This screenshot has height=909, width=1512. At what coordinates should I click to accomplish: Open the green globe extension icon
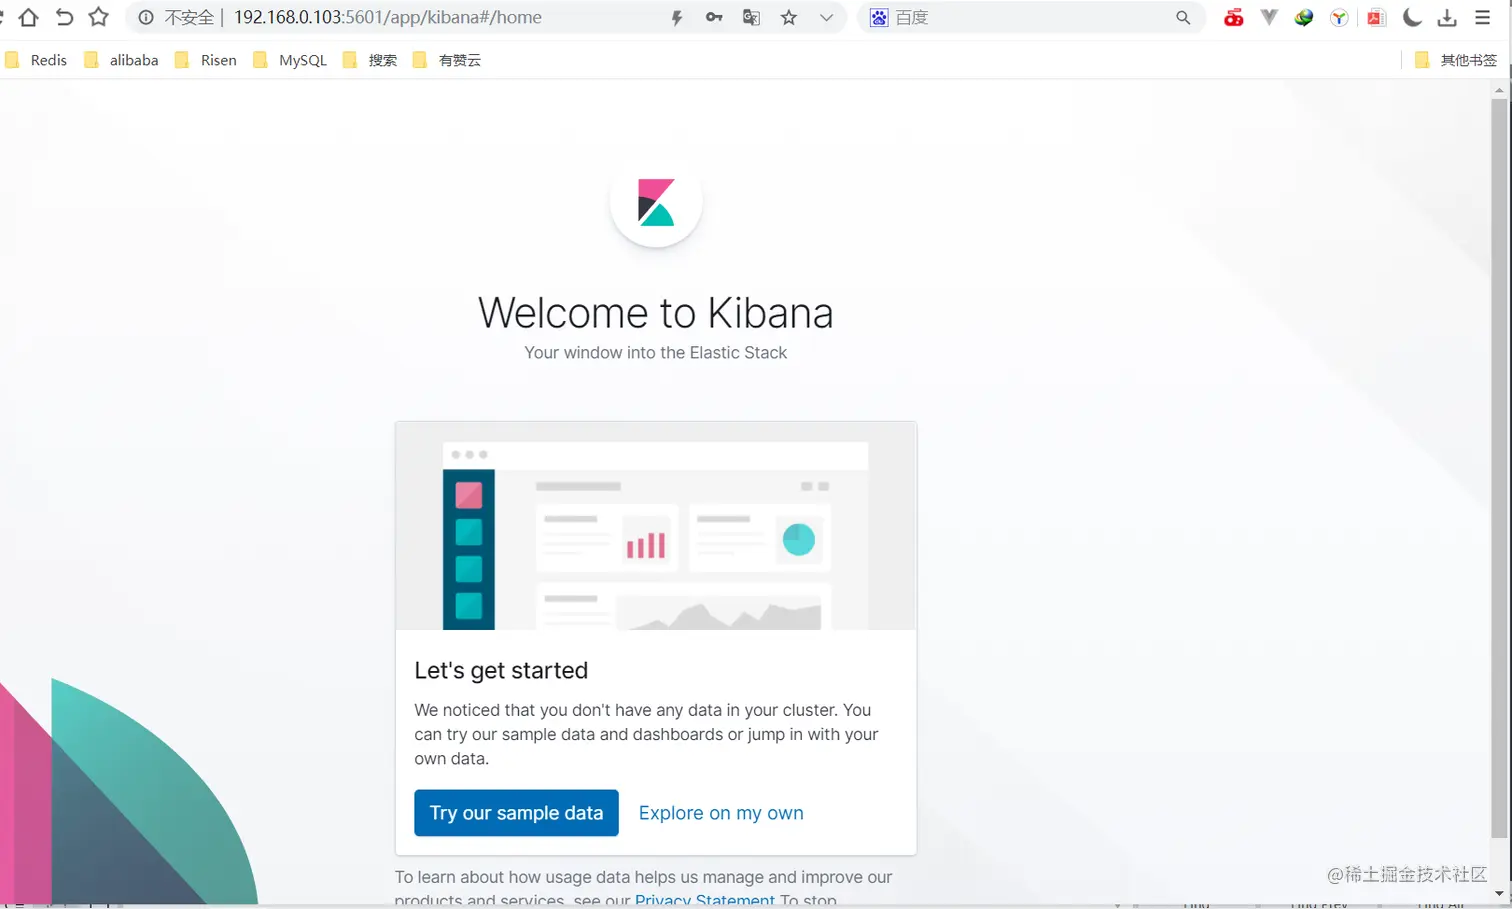pyautogui.click(x=1304, y=18)
